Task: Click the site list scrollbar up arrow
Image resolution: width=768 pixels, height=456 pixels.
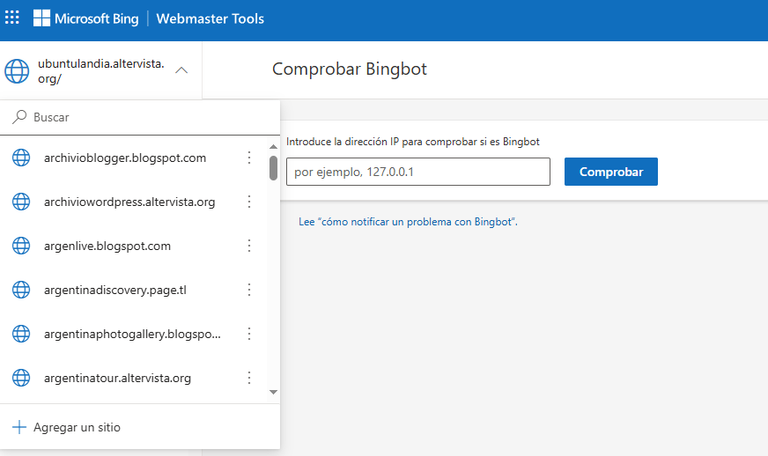Action: pyautogui.click(x=273, y=146)
